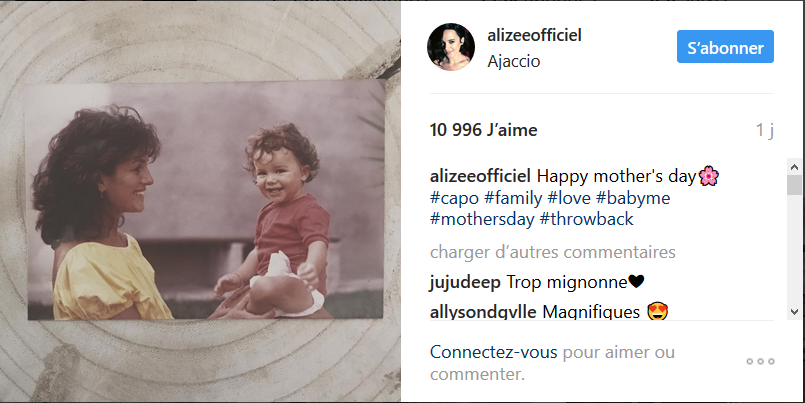
Task: Click Connectez-vous login link
Action: coord(493,352)
